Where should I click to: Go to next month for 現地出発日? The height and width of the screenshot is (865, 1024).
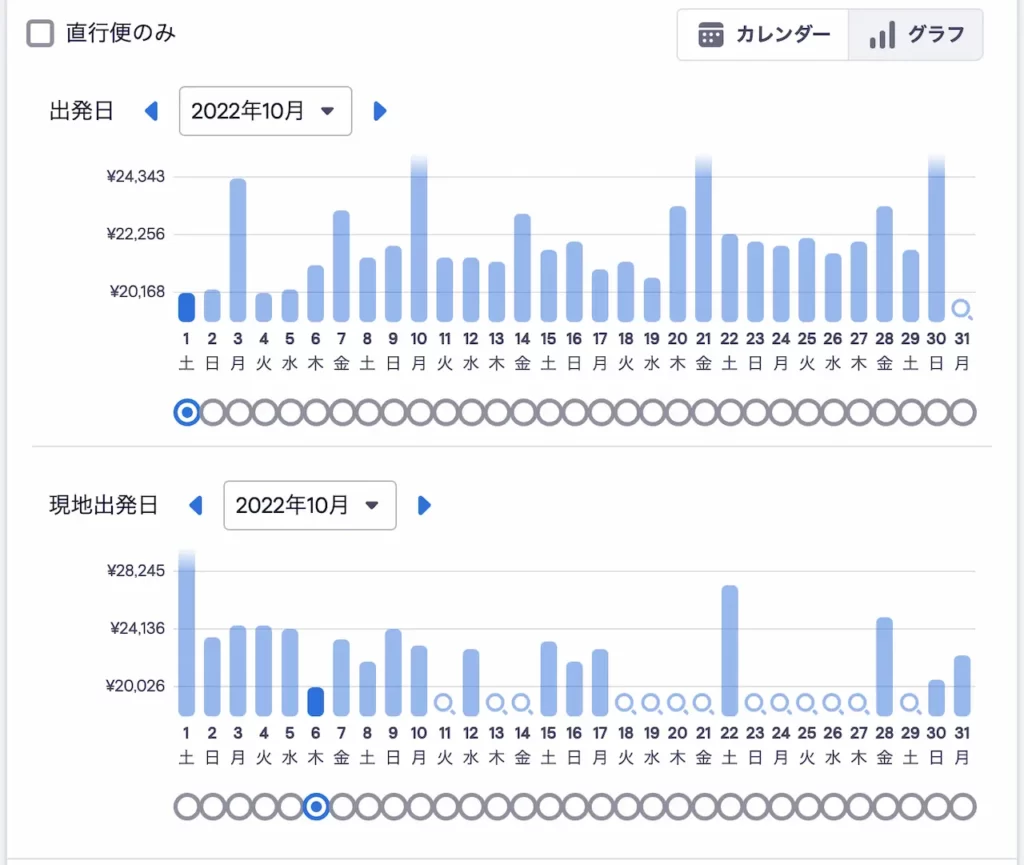point(424,505)
